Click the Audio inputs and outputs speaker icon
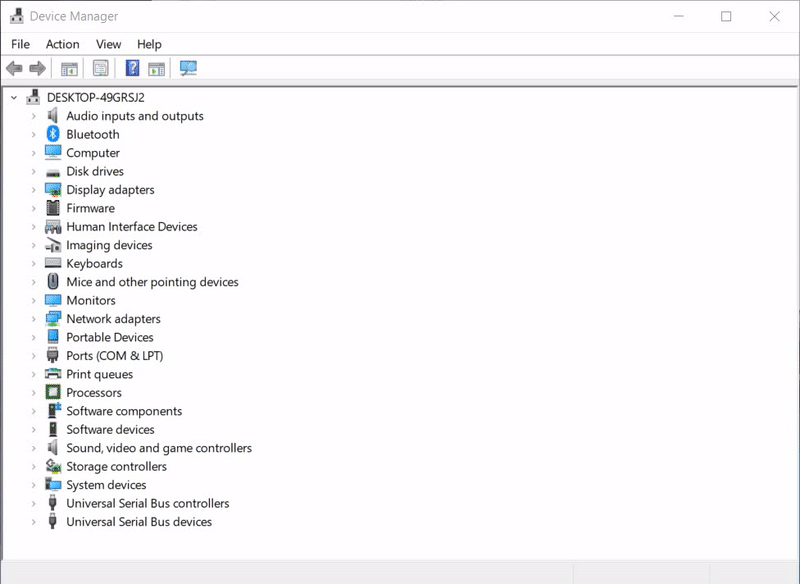Viewport: 800px width, 584px height. tap(53, 116)
